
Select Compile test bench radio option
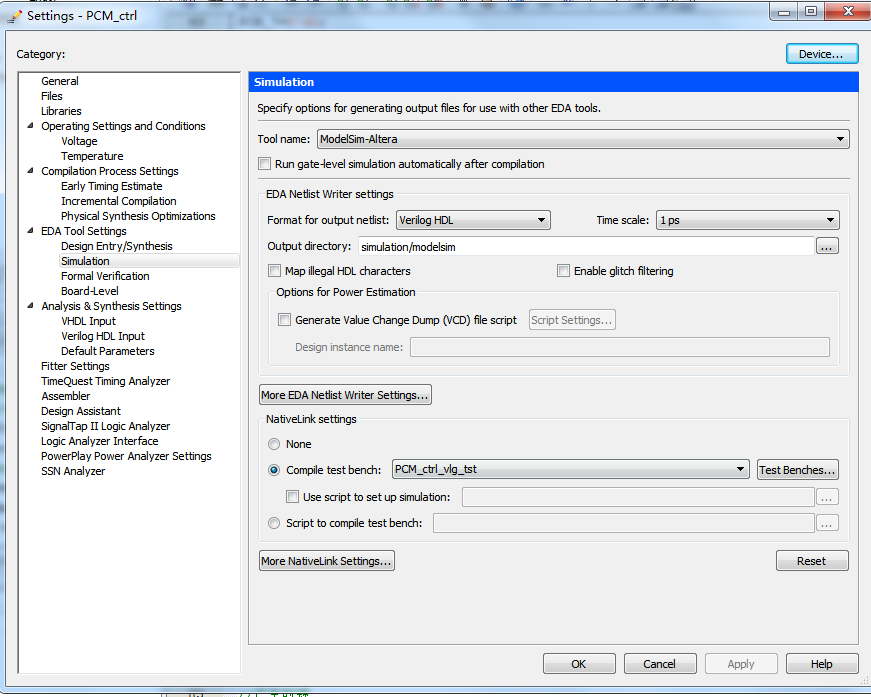coord(274,470)
